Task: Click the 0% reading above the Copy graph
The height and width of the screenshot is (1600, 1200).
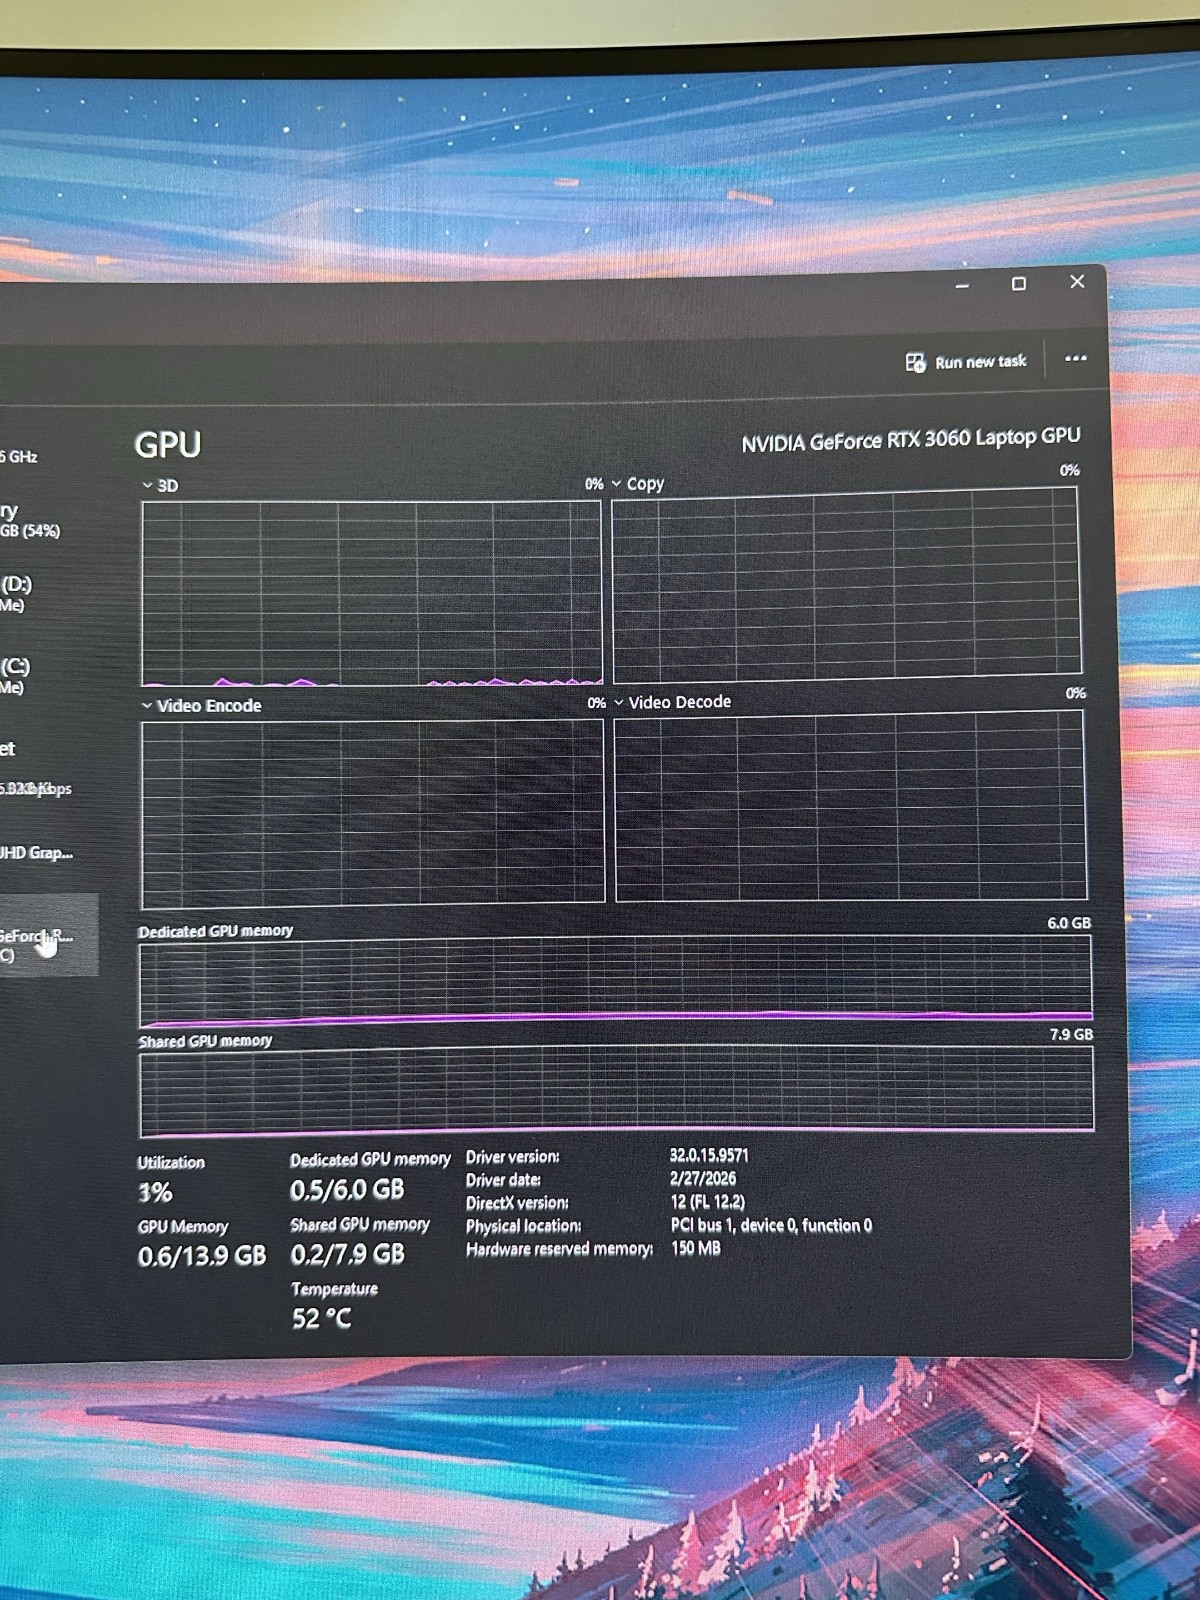Action: pos(1070,470)
